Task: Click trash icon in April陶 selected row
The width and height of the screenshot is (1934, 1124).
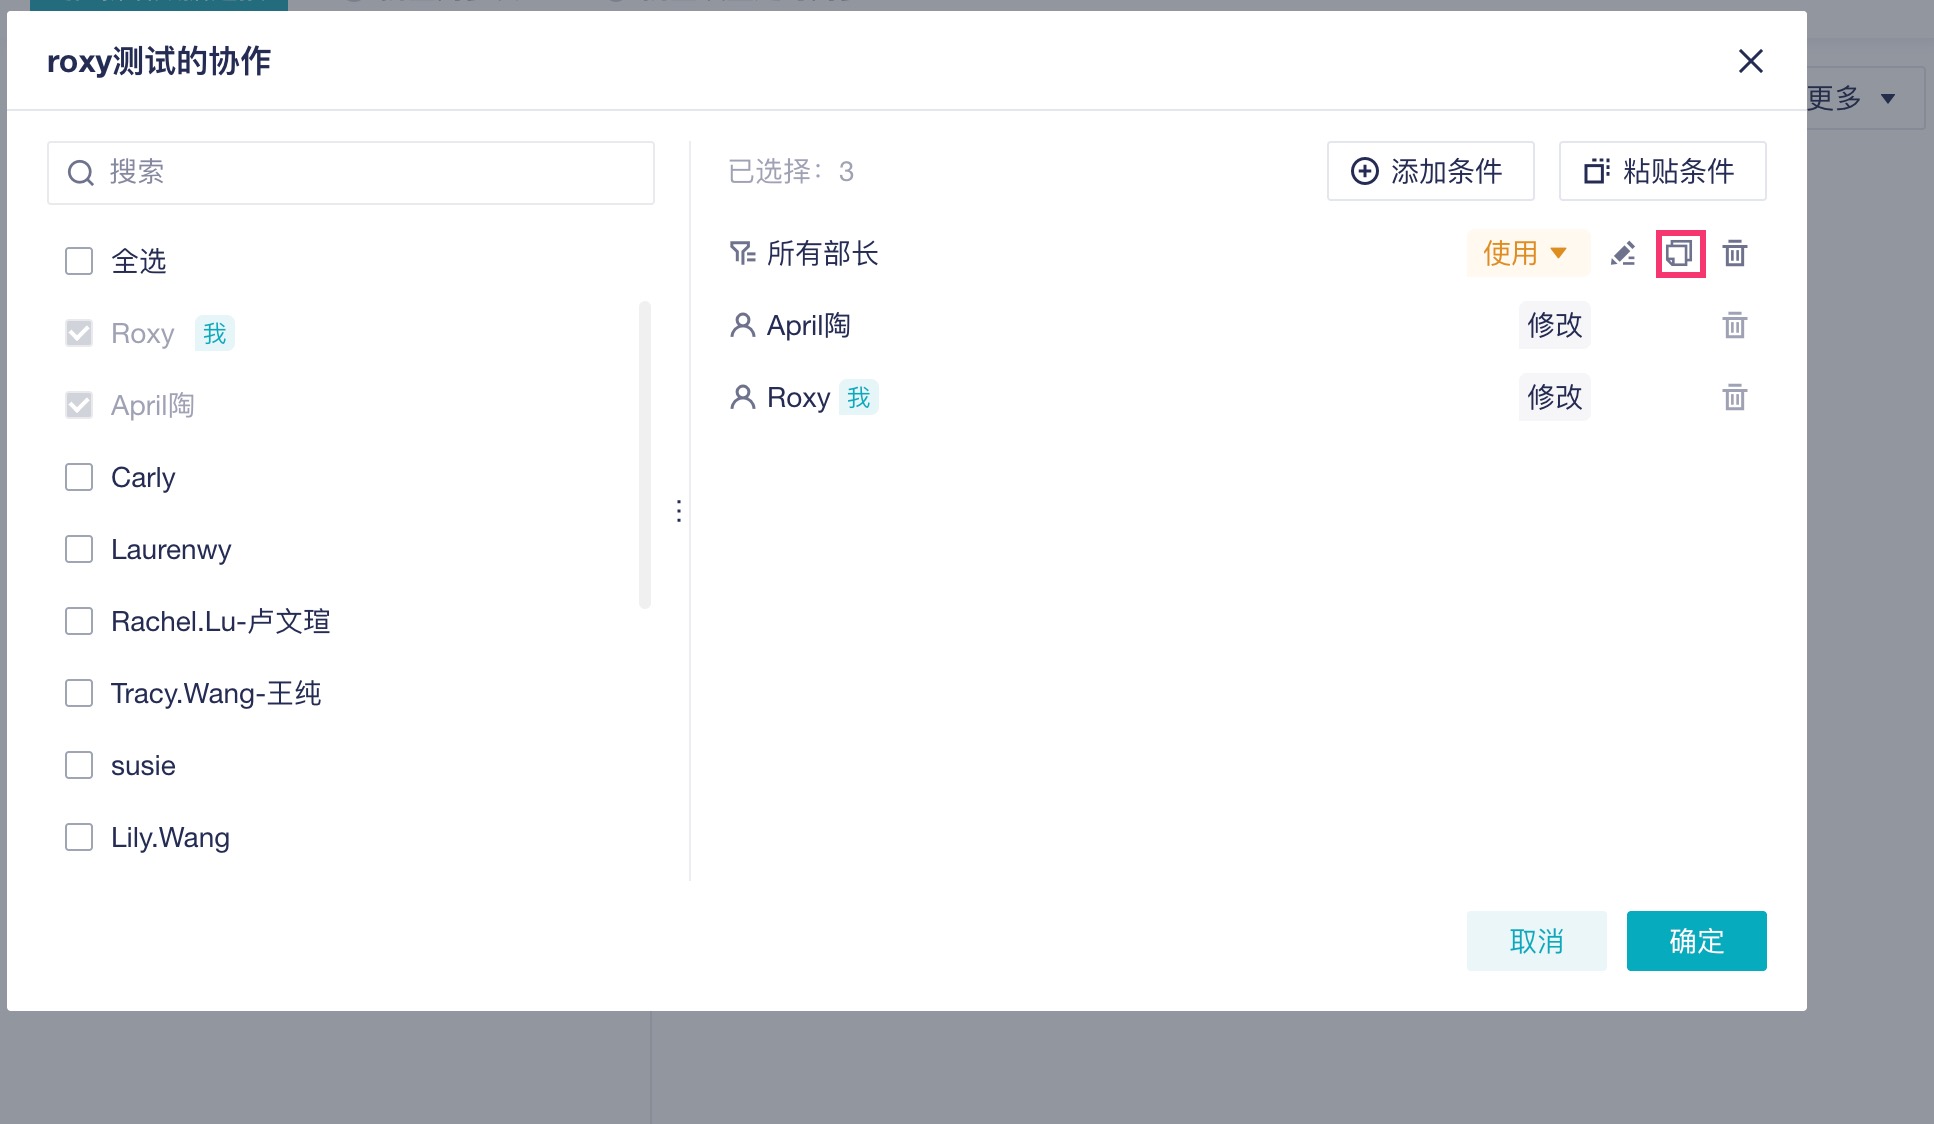Action: coord(1735,326)
